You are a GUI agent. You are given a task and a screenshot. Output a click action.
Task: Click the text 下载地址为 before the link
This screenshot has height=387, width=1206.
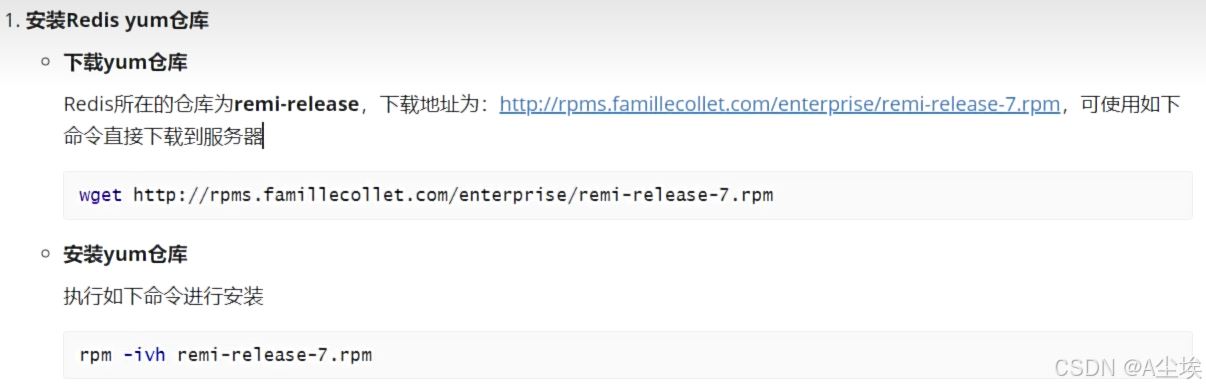(x=431, y=105)
